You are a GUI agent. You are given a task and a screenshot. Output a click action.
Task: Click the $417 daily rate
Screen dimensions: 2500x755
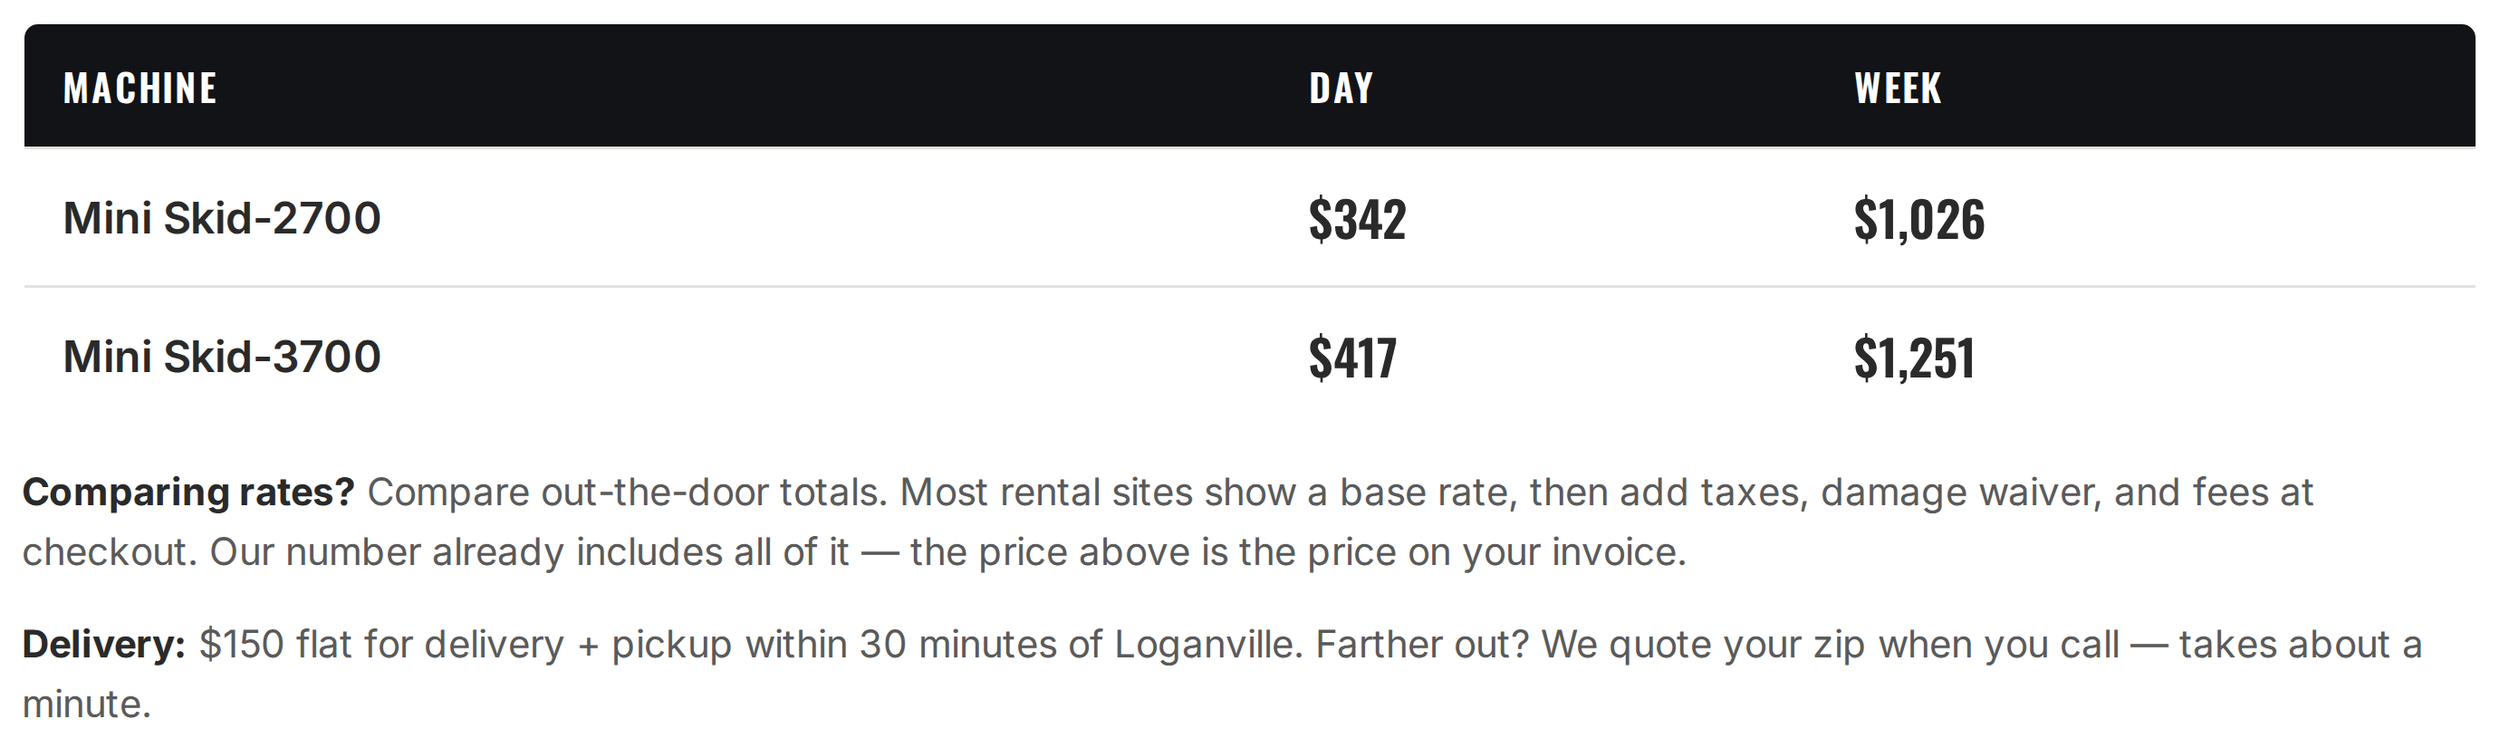pos(1352,358)
